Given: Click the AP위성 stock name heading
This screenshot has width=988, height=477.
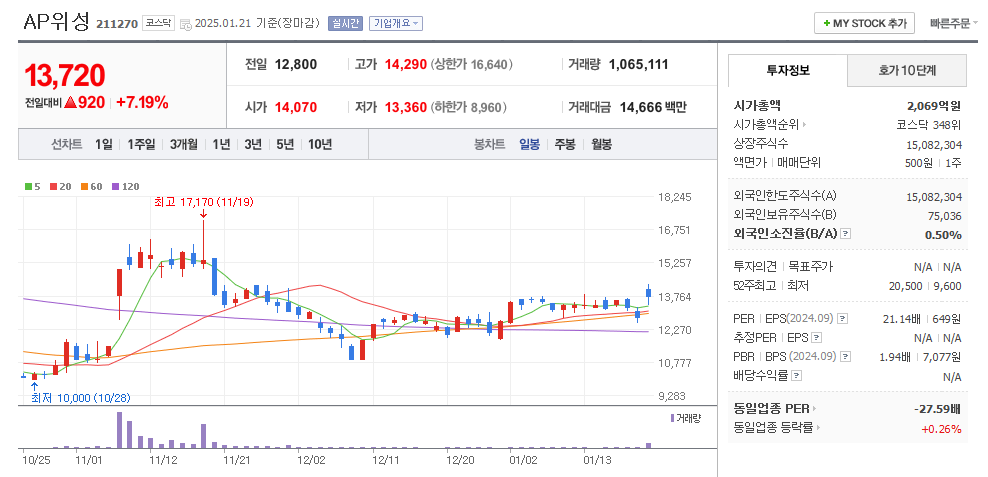Looking at the screenshot, I should (x=57, y=21).
